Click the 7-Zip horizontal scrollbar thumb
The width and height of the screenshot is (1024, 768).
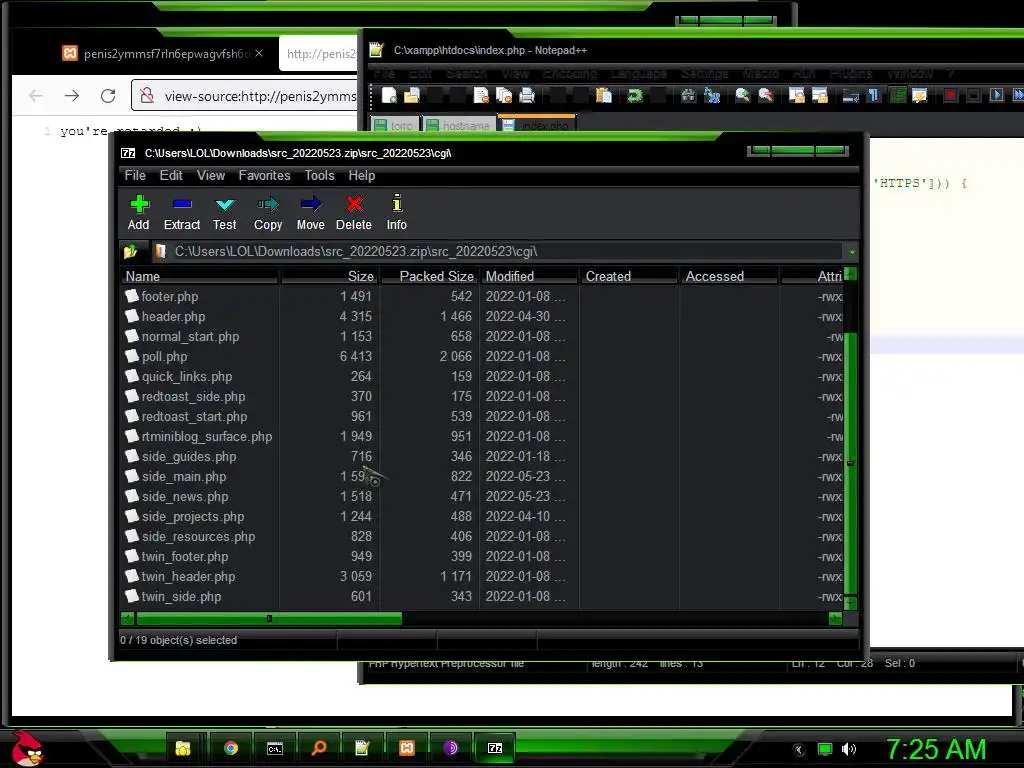point(269,618)
